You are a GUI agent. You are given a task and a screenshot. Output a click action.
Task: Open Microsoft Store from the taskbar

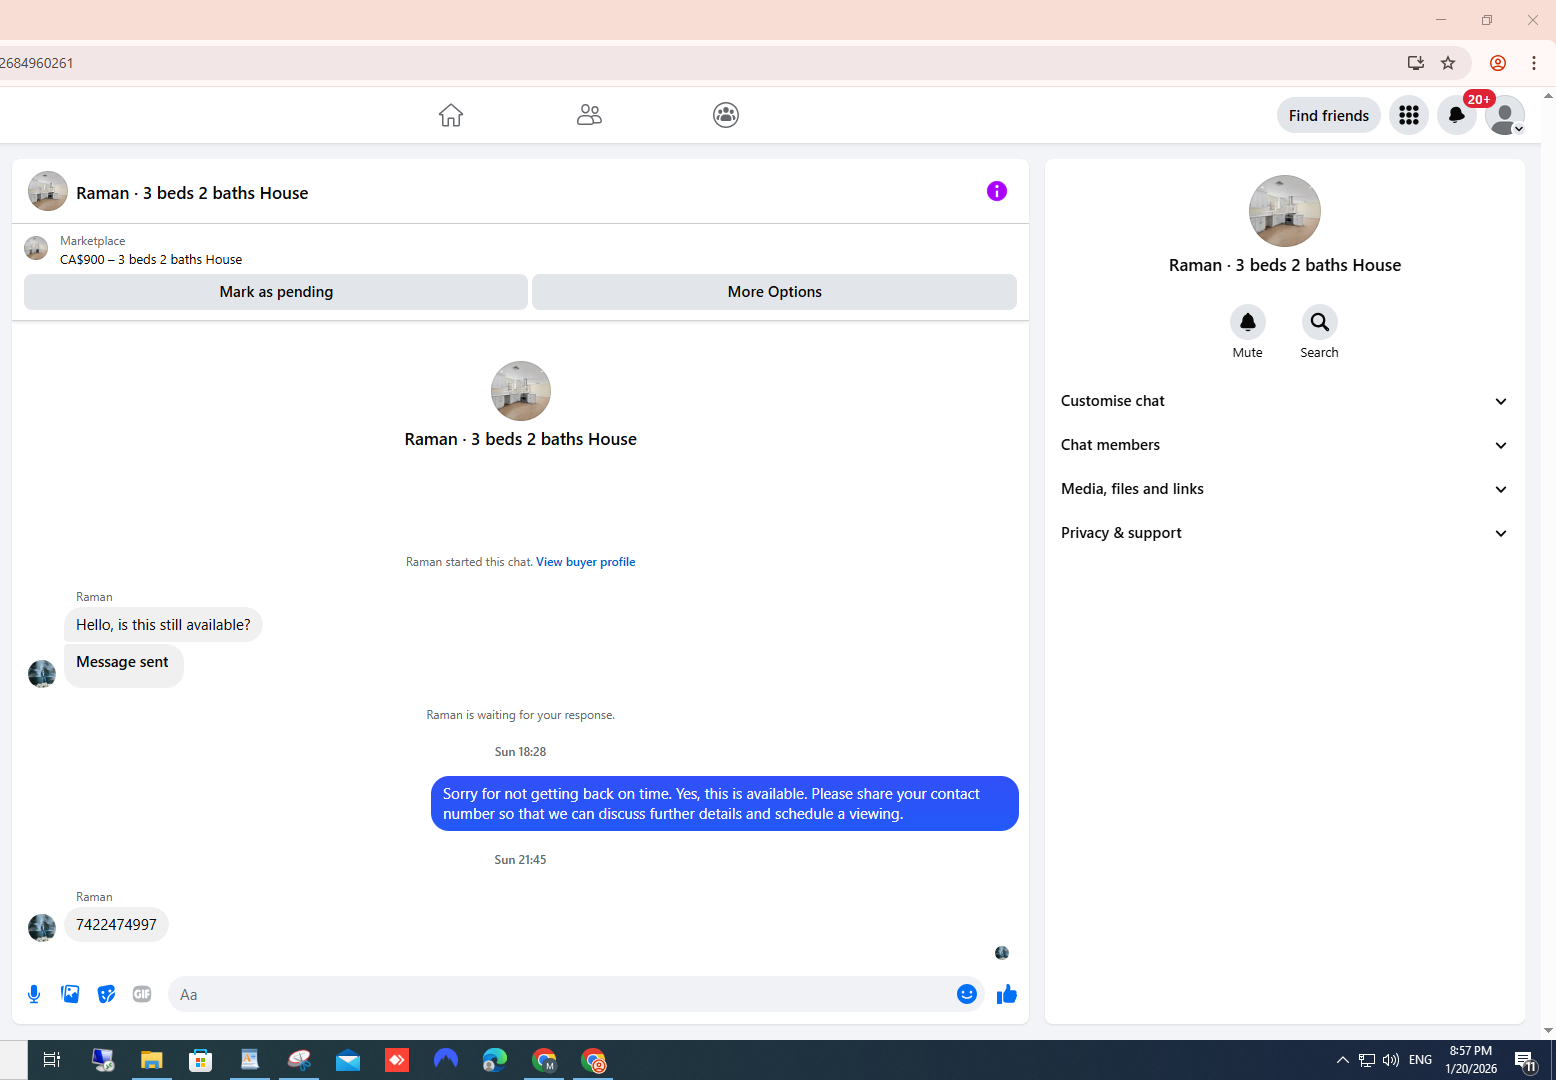[200, 1060]
